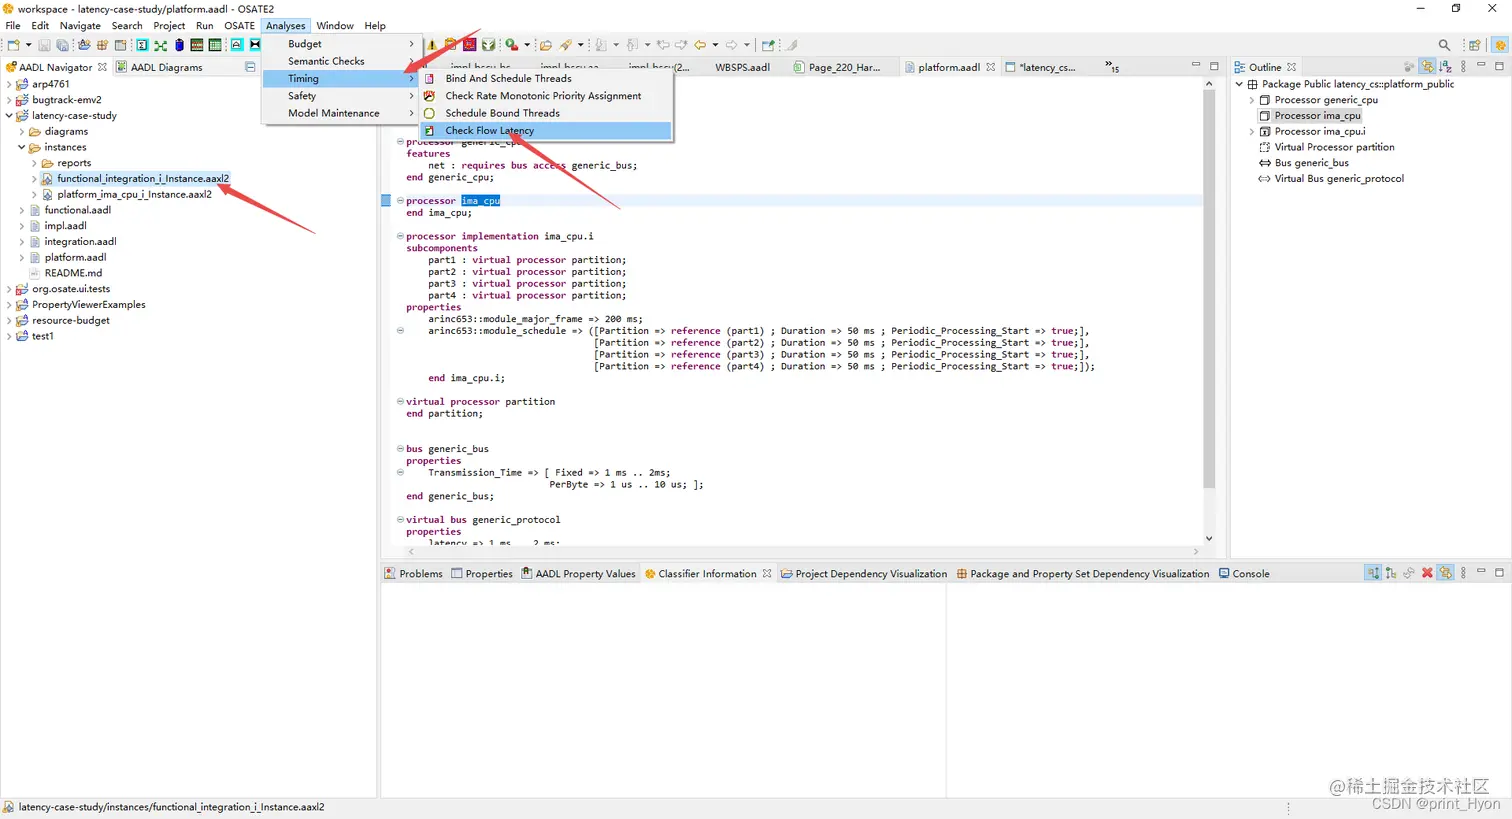Screen dimensions: 1512x819
Task: Close the AADL Navigator view tab
Action: point(102,67)
